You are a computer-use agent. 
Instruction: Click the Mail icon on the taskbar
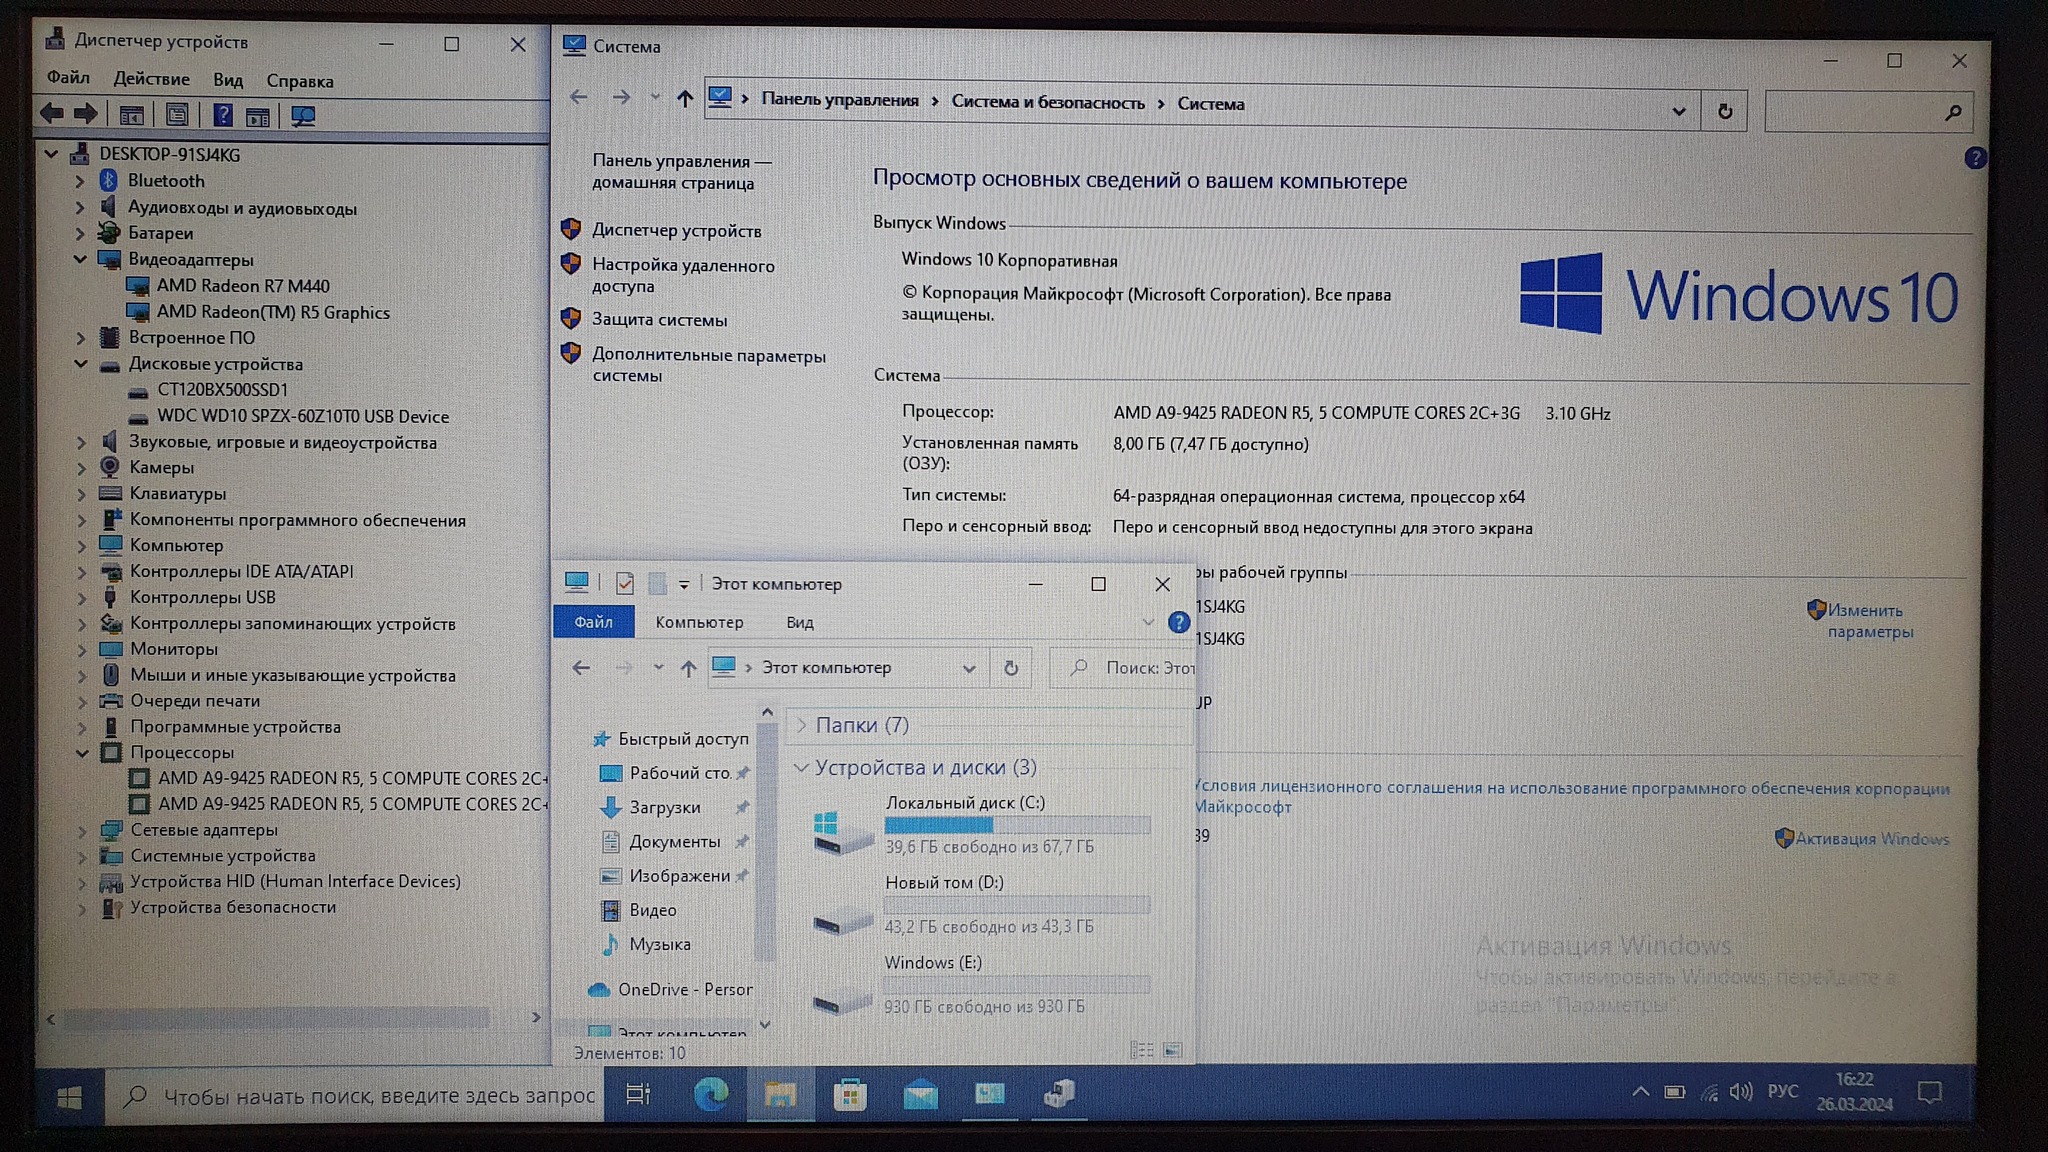coord(920,1094)
